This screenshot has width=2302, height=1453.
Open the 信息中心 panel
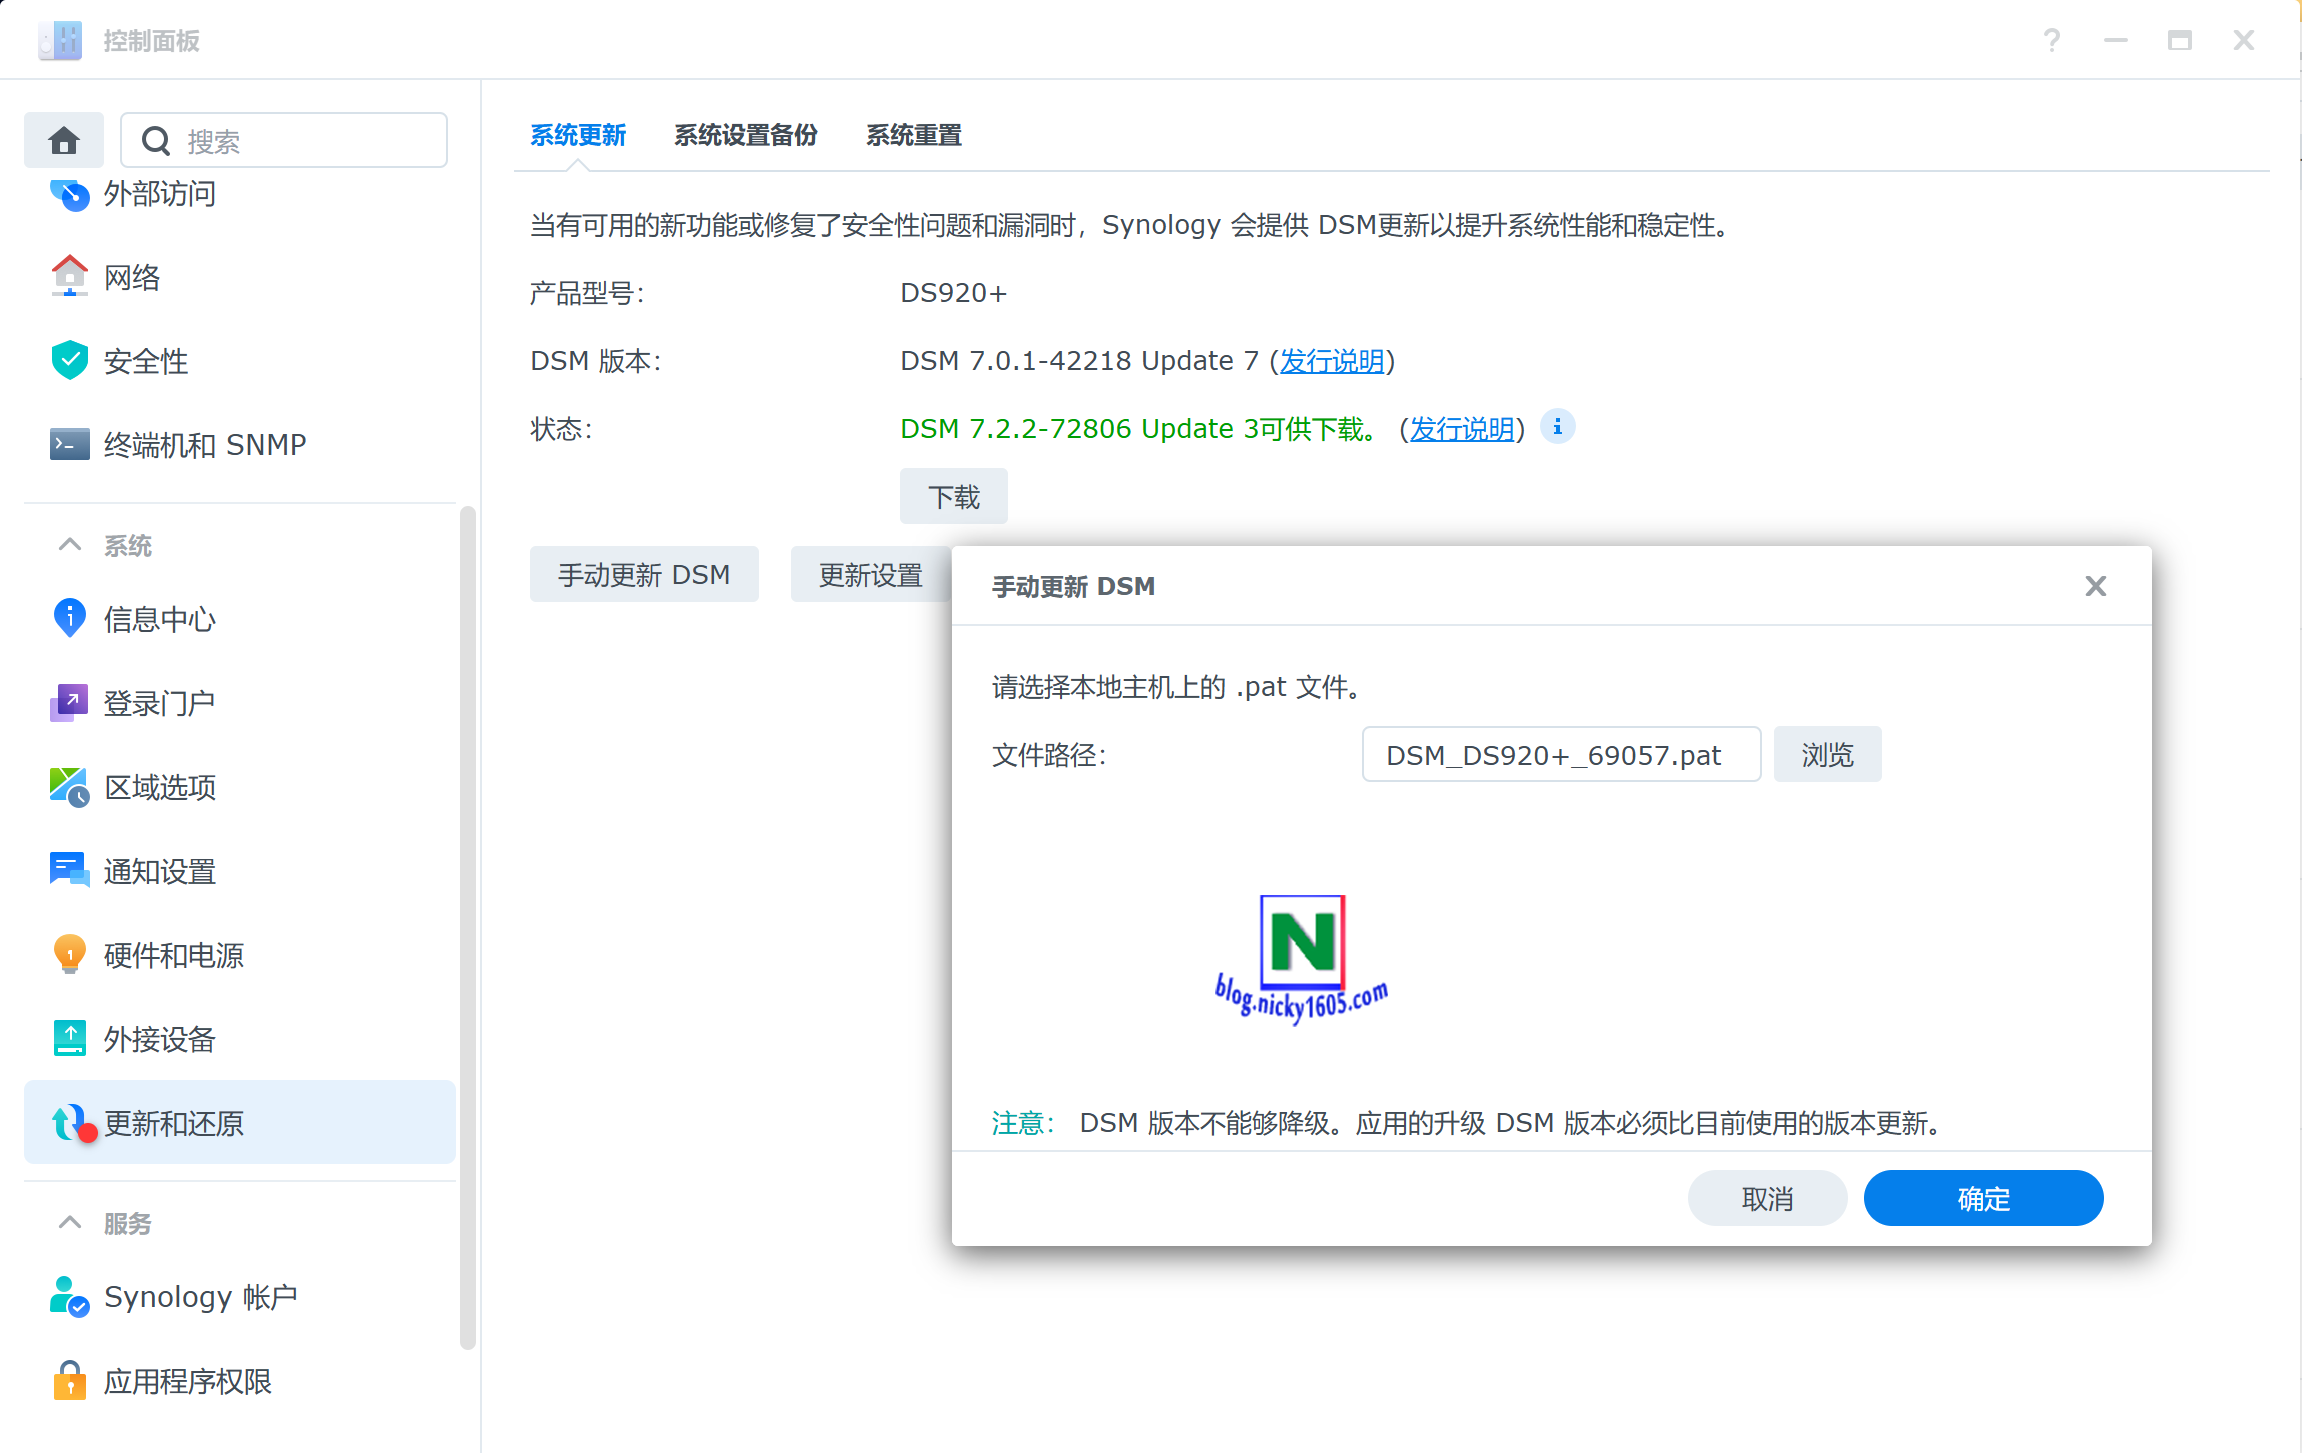pos(159,620)
